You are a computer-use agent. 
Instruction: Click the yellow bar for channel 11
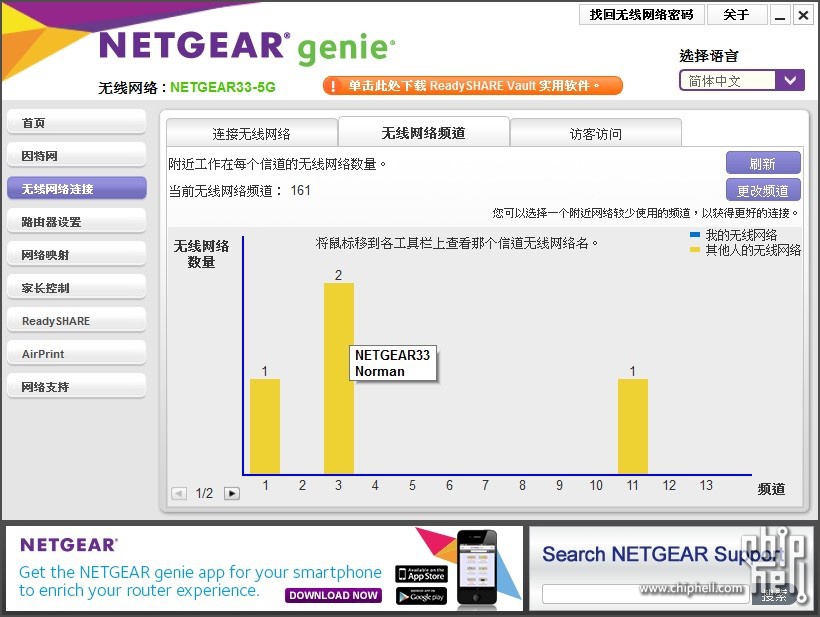(633, 426)
